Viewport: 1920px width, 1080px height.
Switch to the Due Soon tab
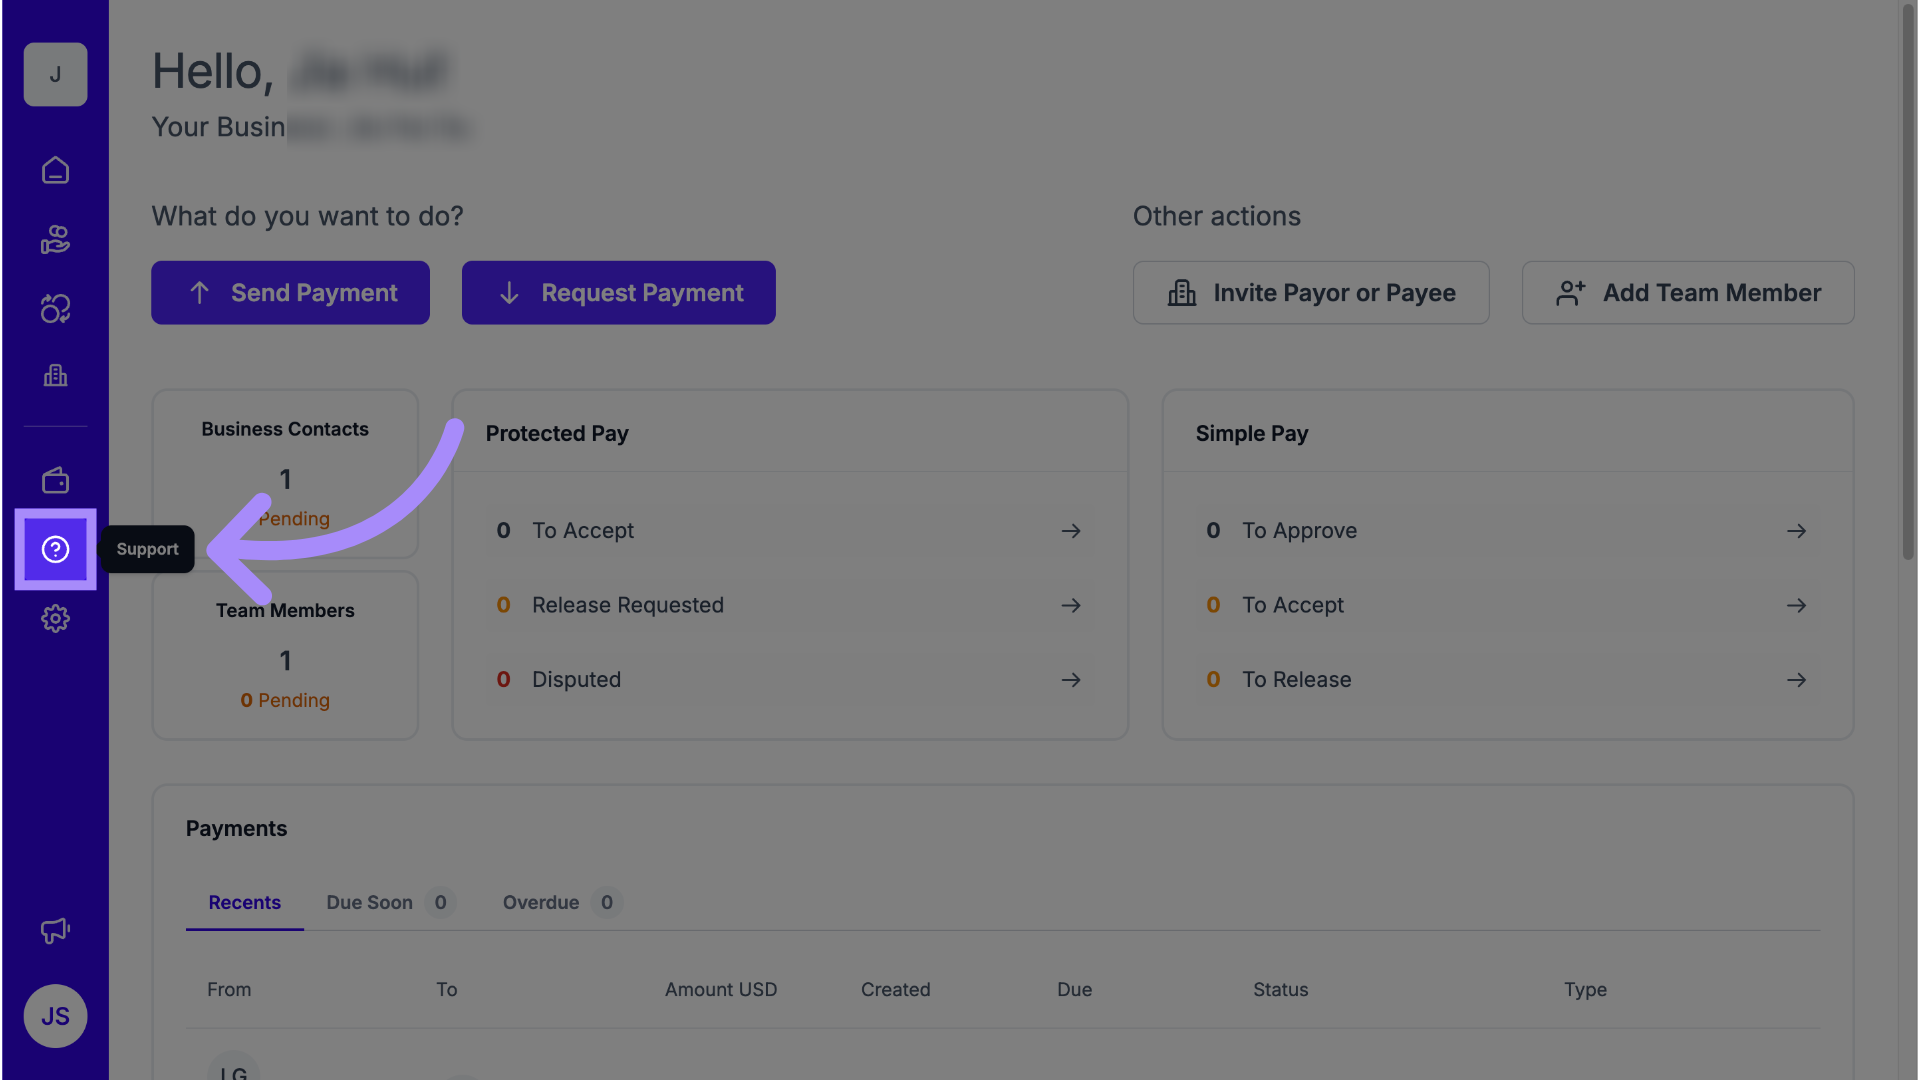pos(370,902)
